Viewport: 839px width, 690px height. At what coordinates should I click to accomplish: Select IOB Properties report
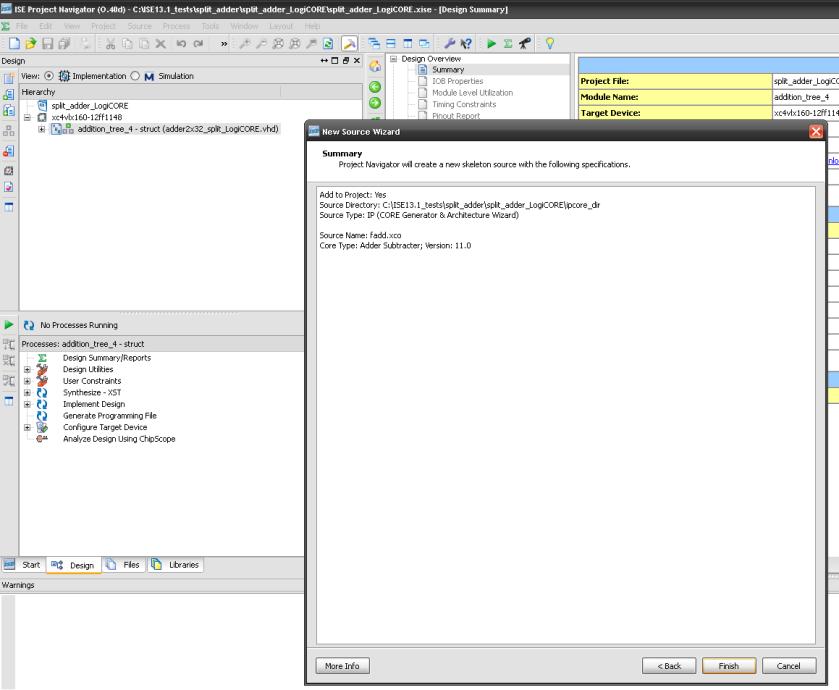[x=457, y=81]
